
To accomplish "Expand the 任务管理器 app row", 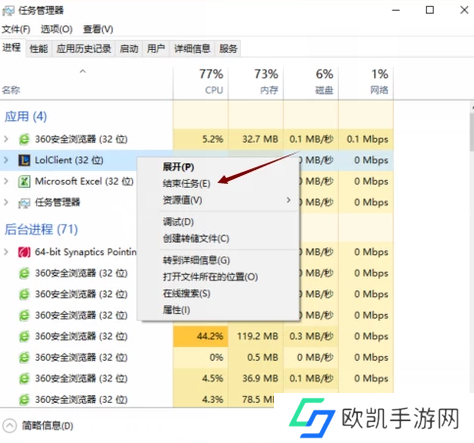I will point(6,202).
